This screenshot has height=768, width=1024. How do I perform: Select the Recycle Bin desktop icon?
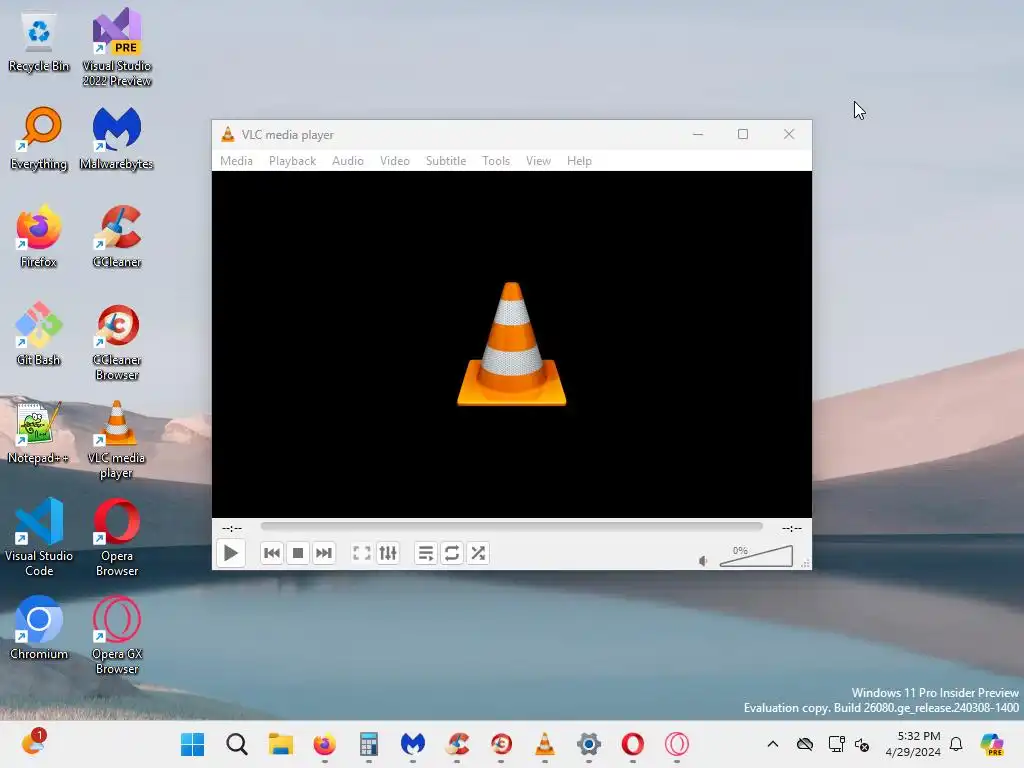[x=39, y=43]
